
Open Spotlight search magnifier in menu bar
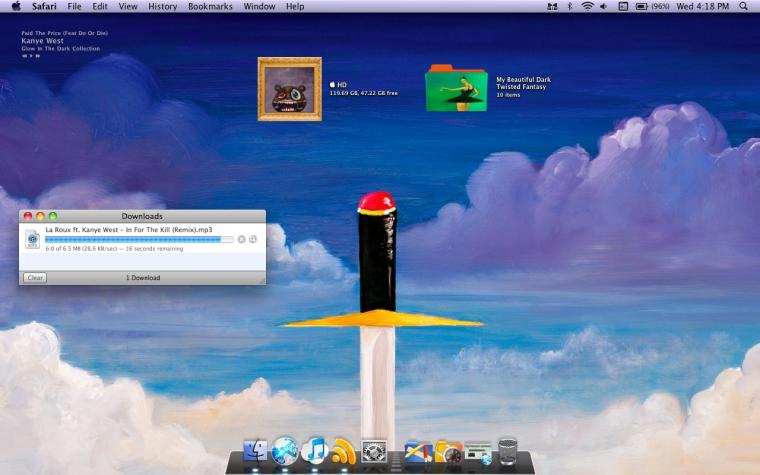(744, 6)
